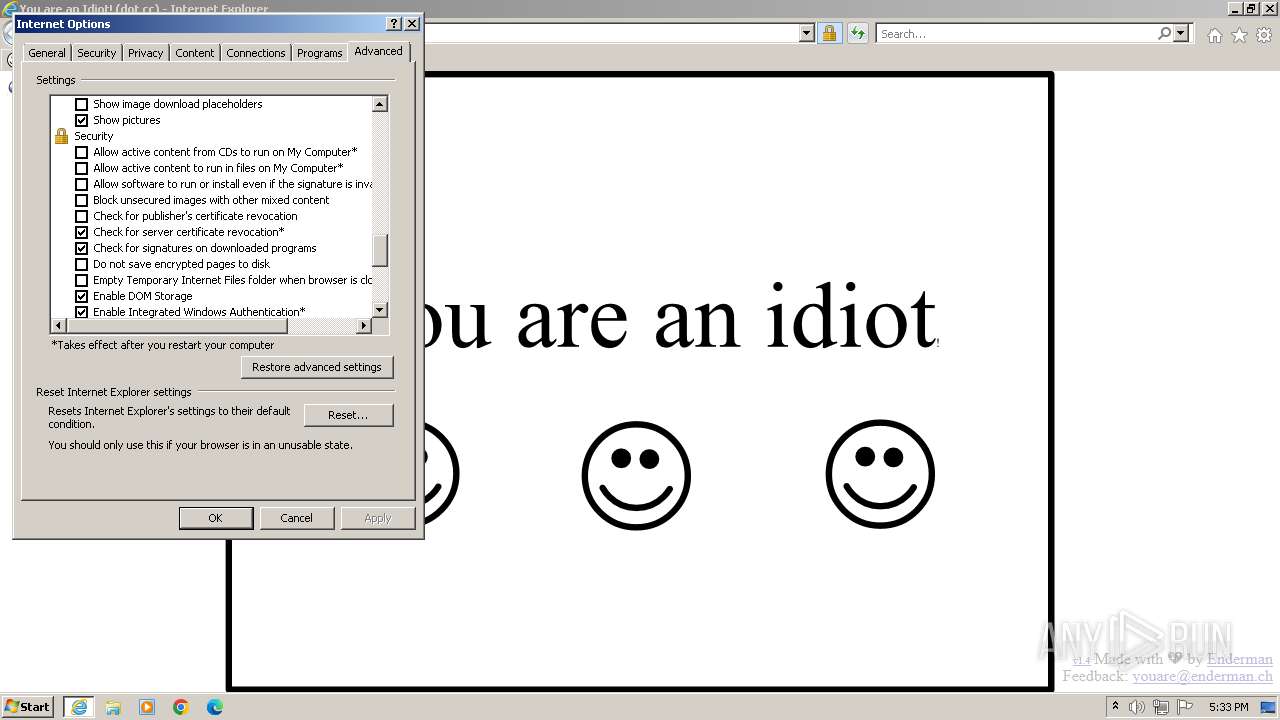1280x720 pixels.
Task: Uncheck Check for signatures on downloaded programs
Action: click(x=82, y=248)
